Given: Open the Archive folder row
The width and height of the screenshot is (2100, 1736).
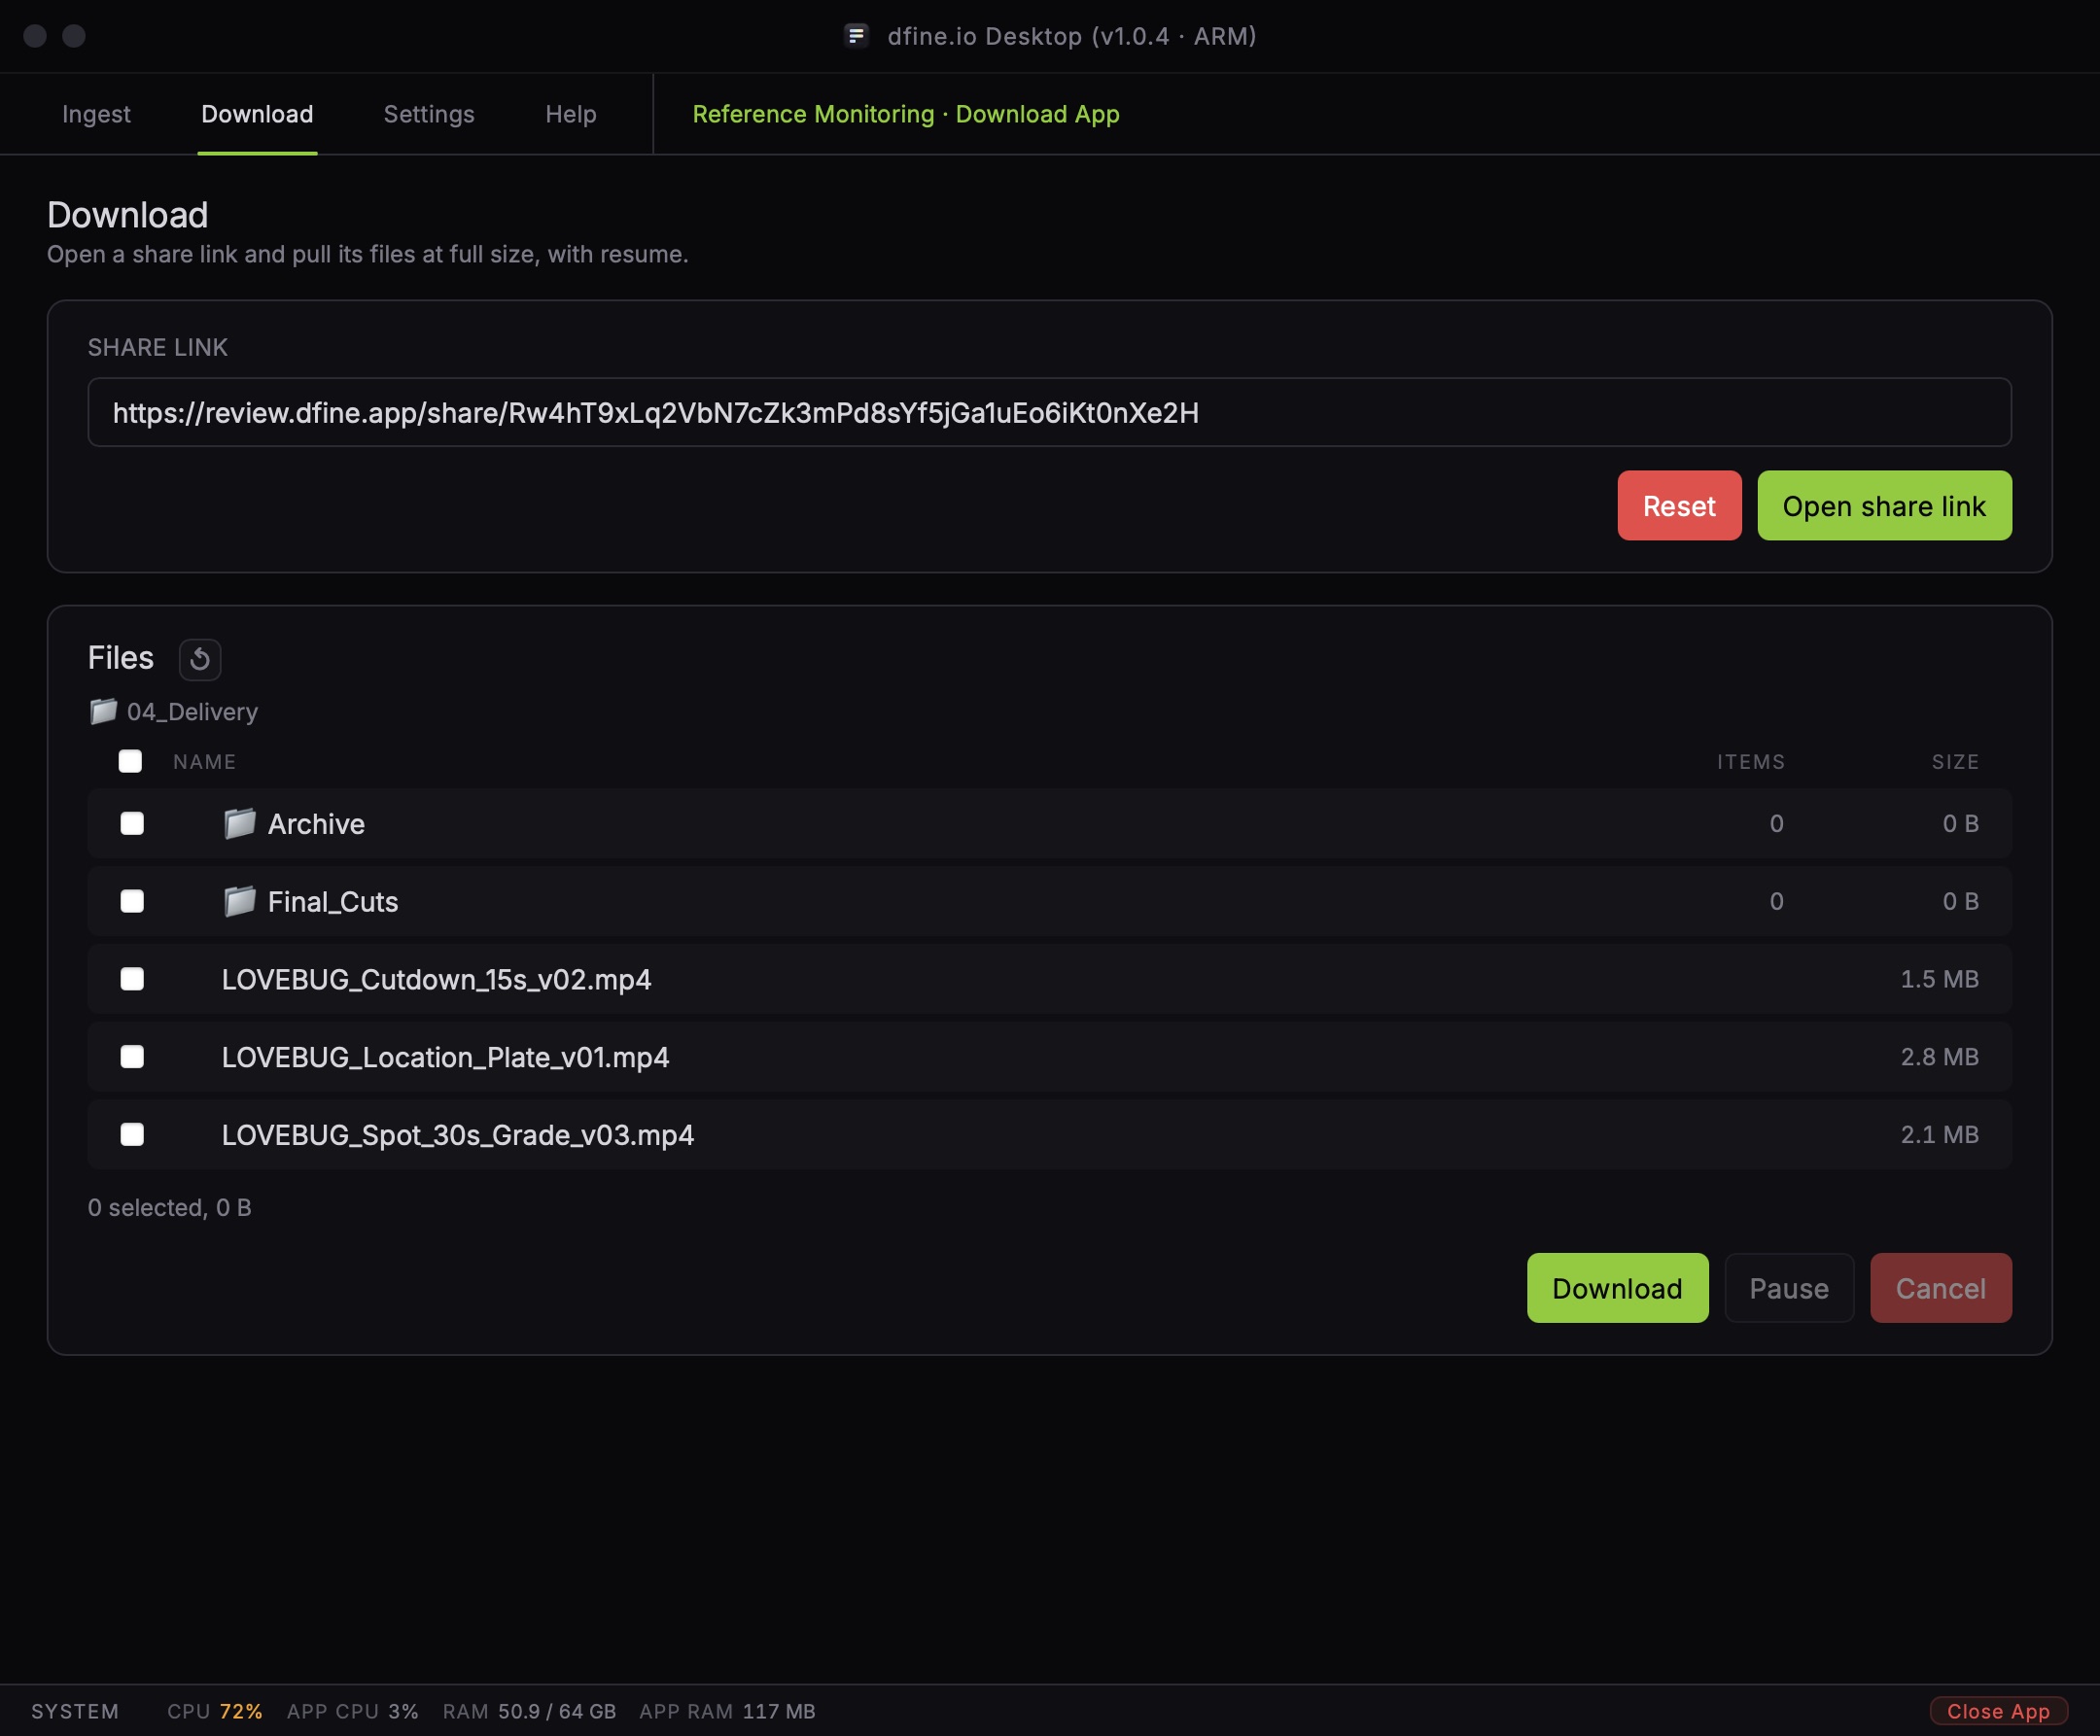Looking at the screenshot, I should click(x=1049, y=823).
